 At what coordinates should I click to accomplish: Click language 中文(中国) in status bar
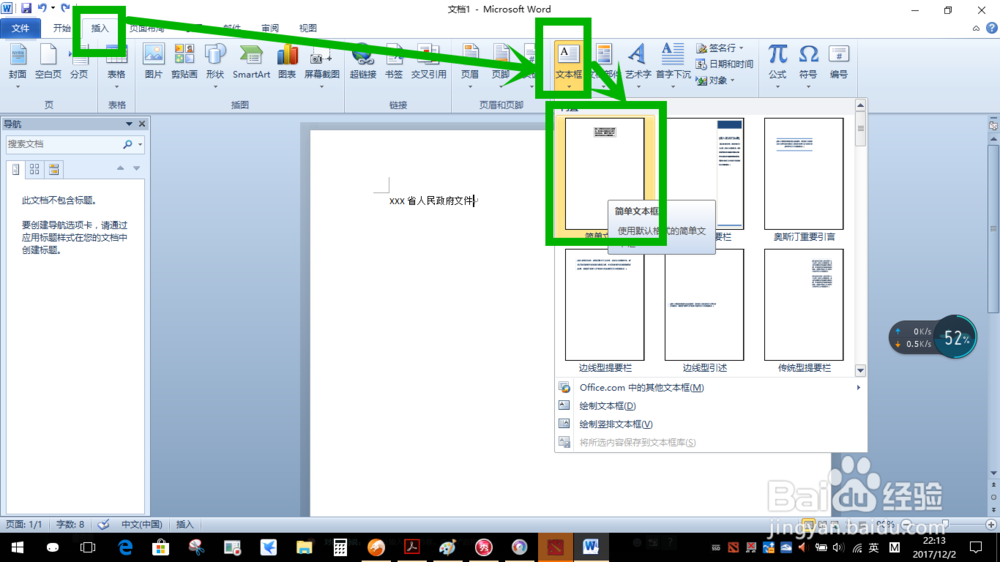pyautogui.click(x=142, y=524)
